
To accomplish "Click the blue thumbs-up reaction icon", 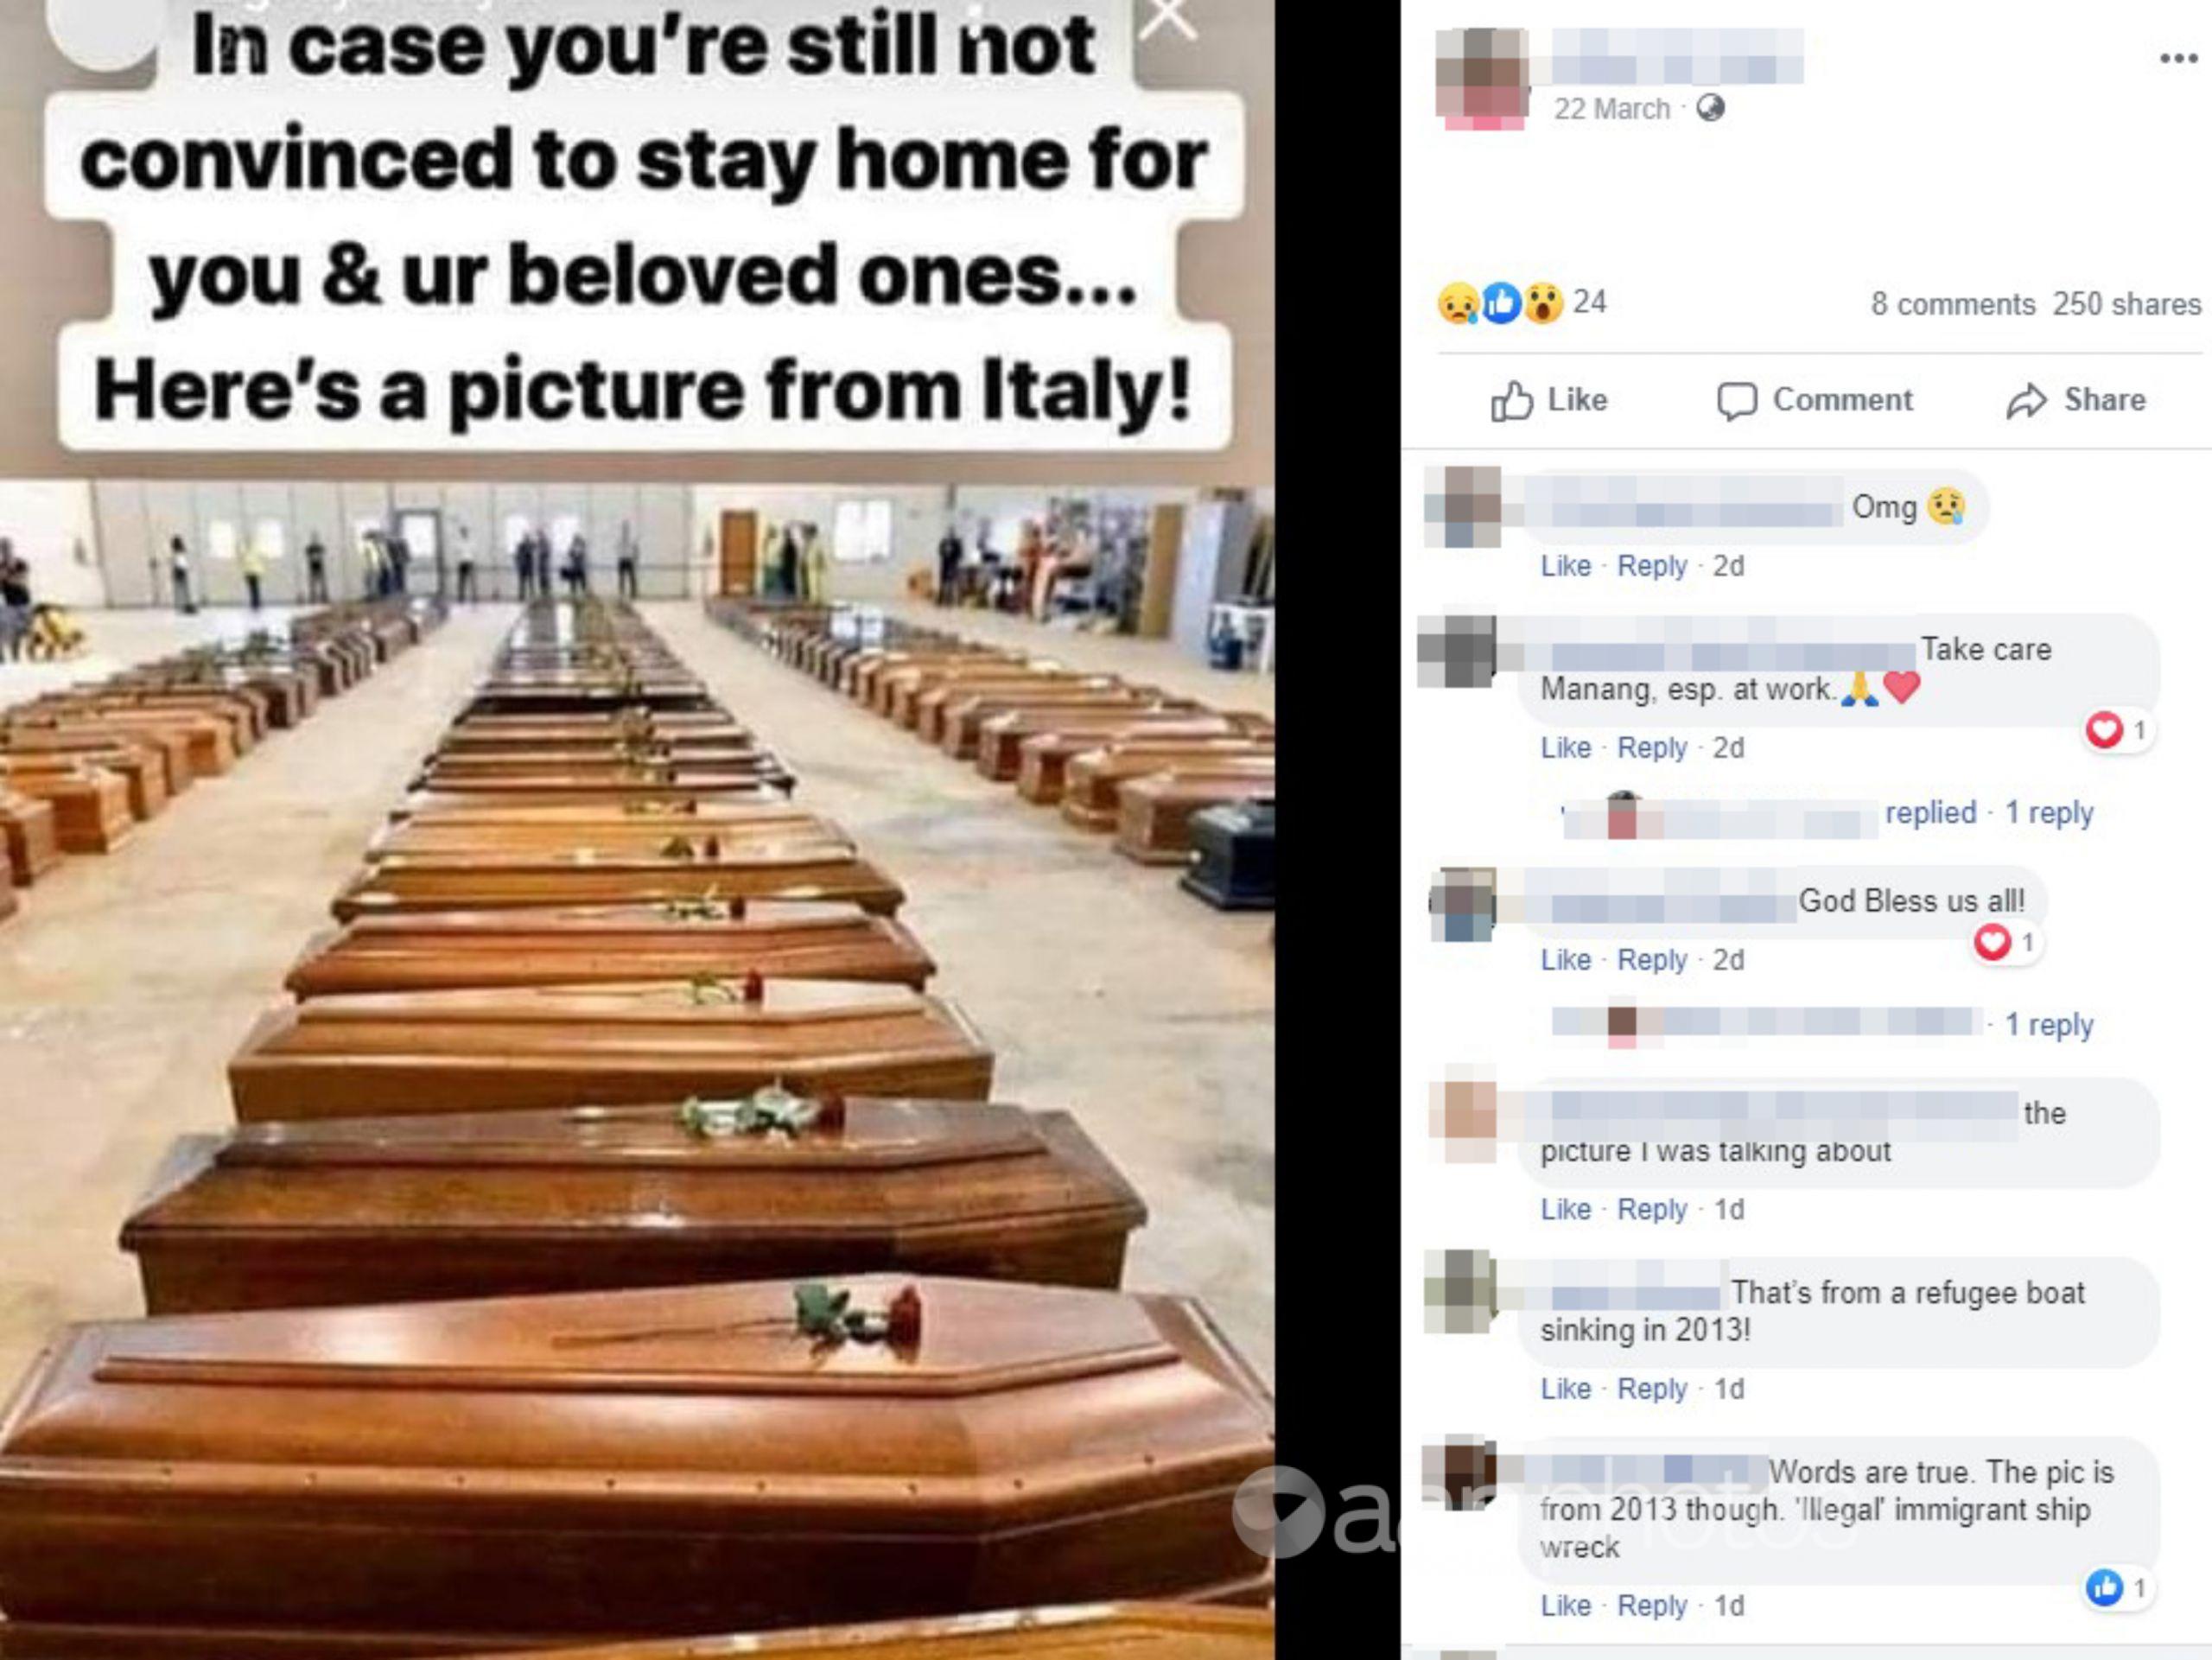I will [x=1501, y=303].
